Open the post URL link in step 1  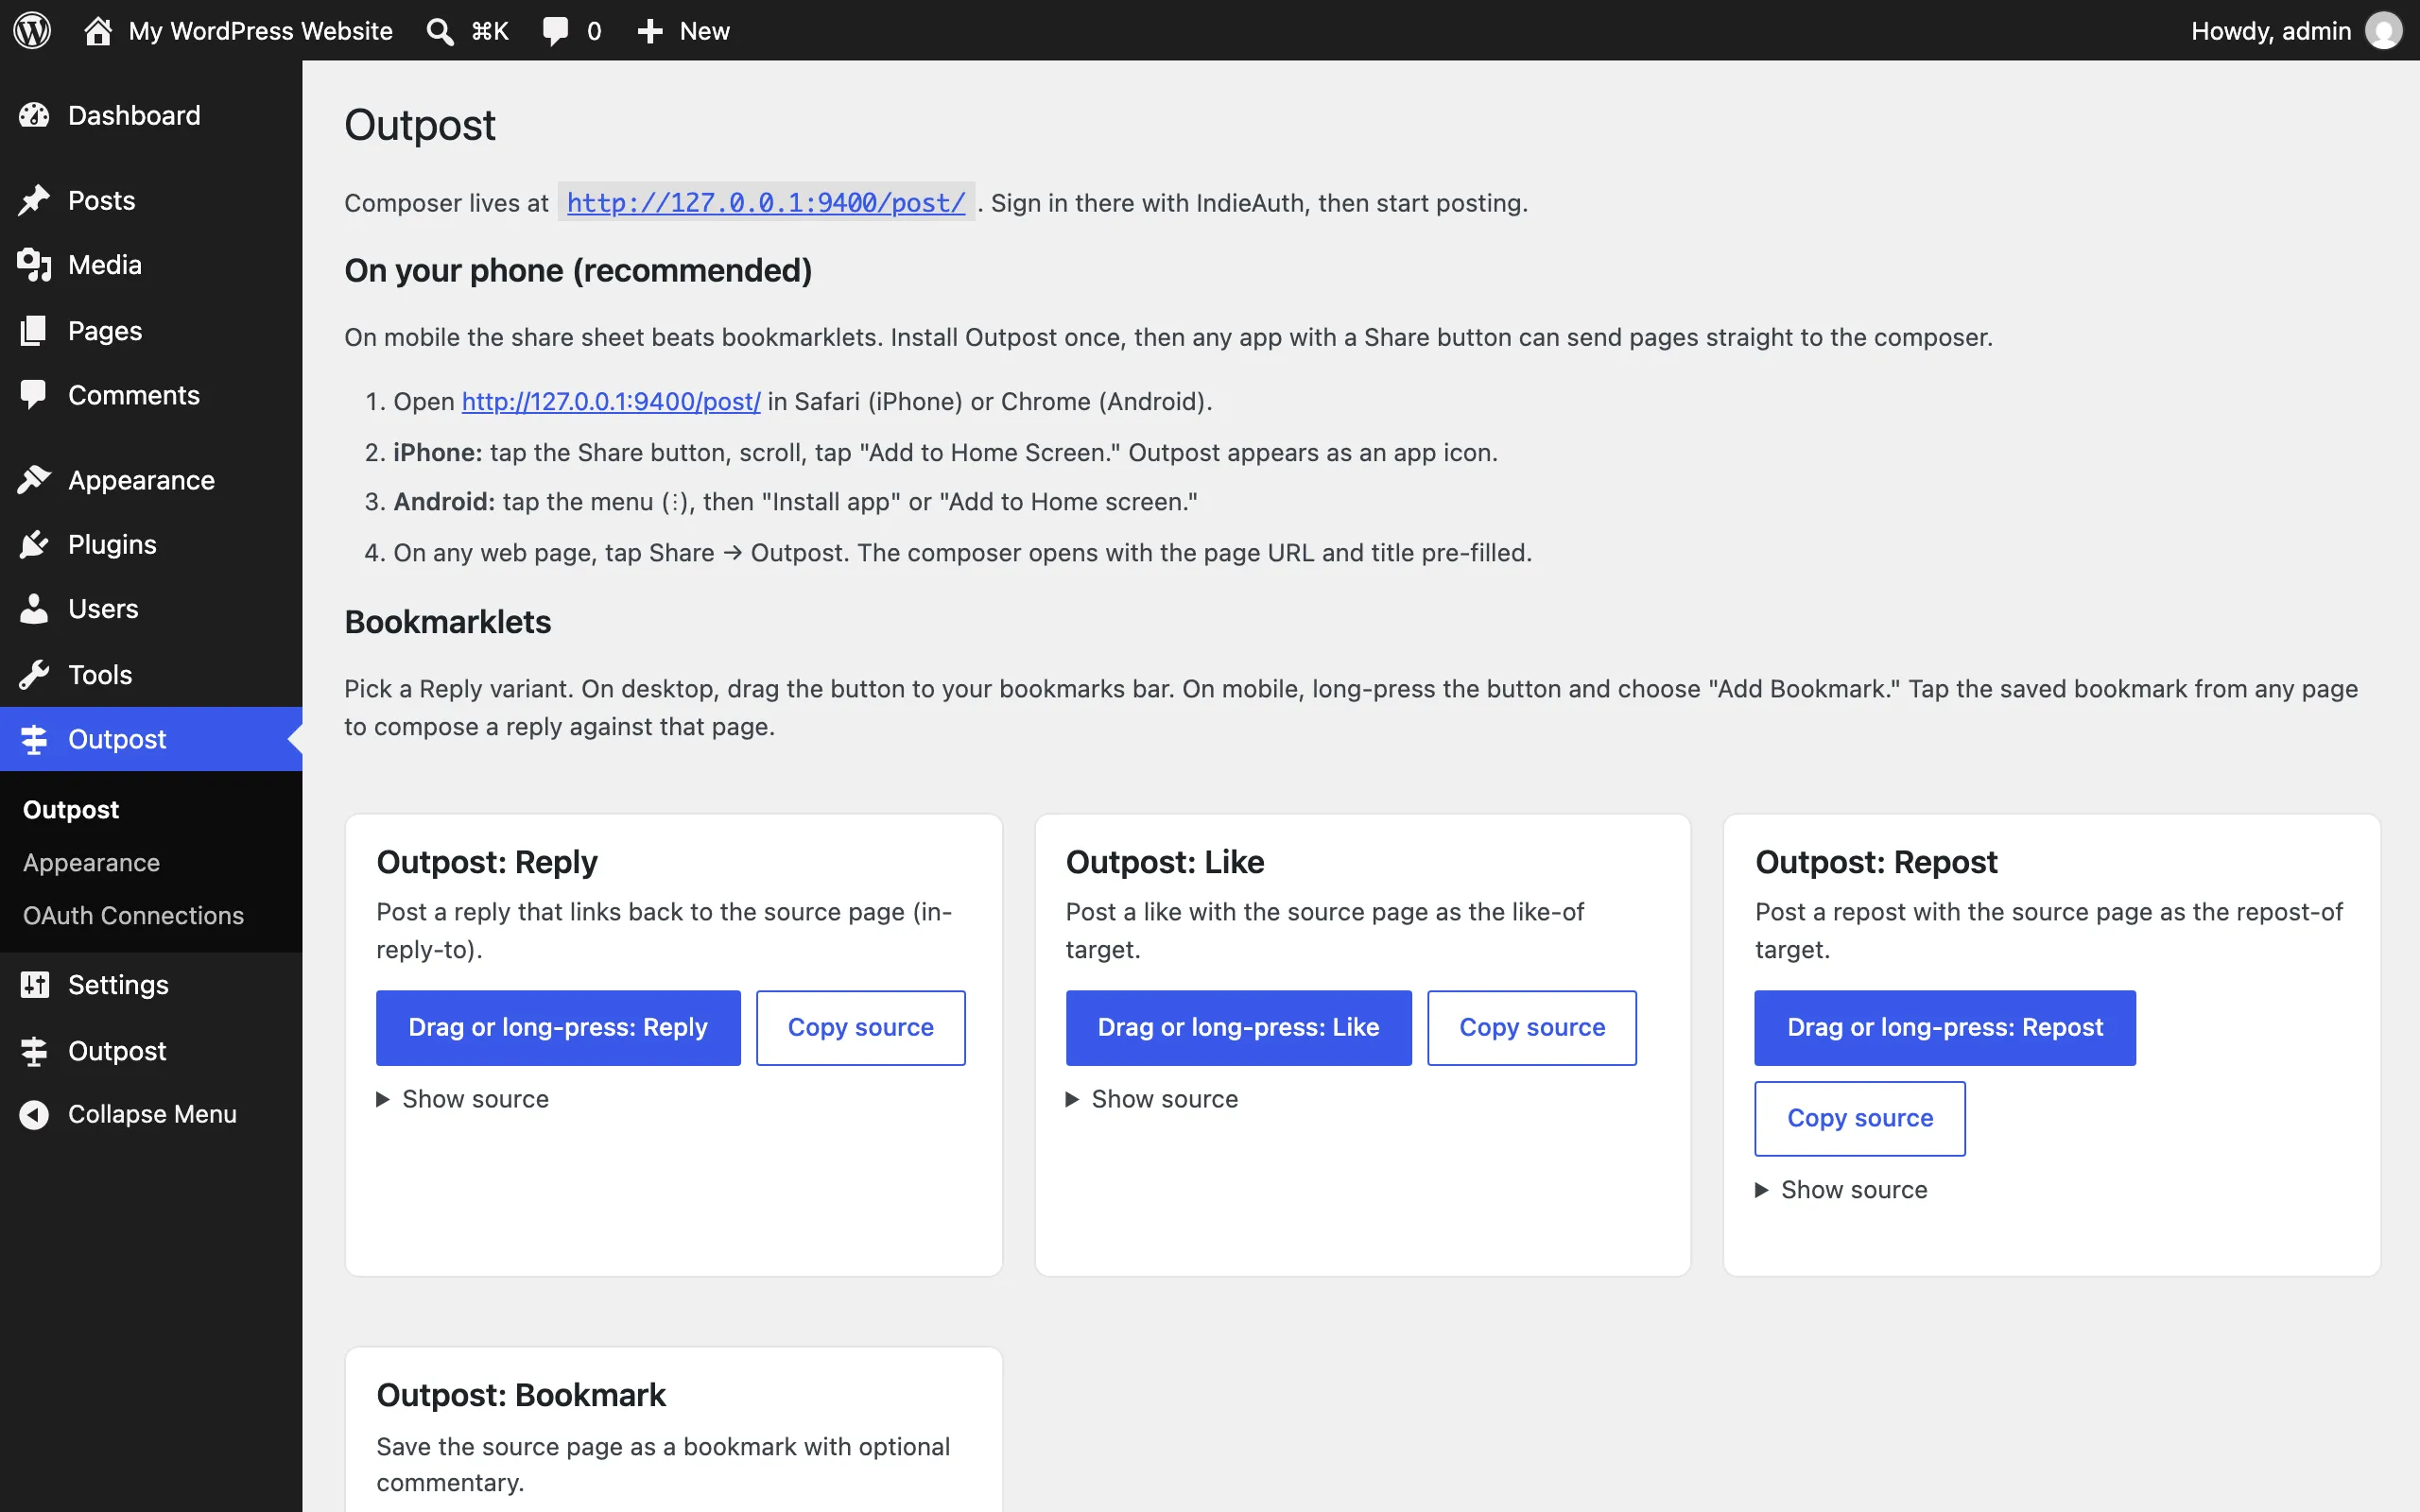611,401
